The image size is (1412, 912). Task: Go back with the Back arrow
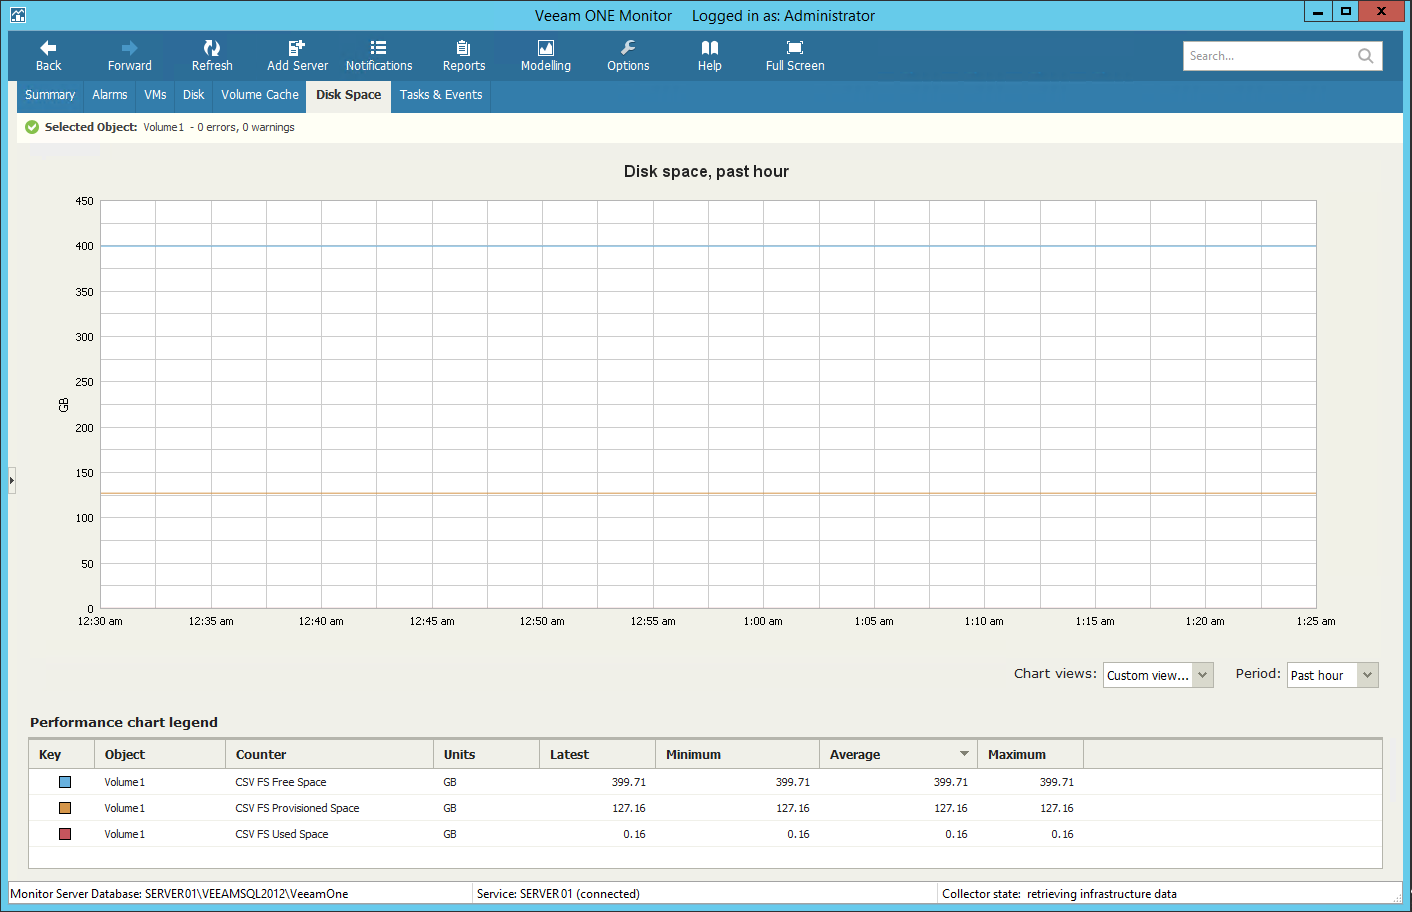point(48,56)
